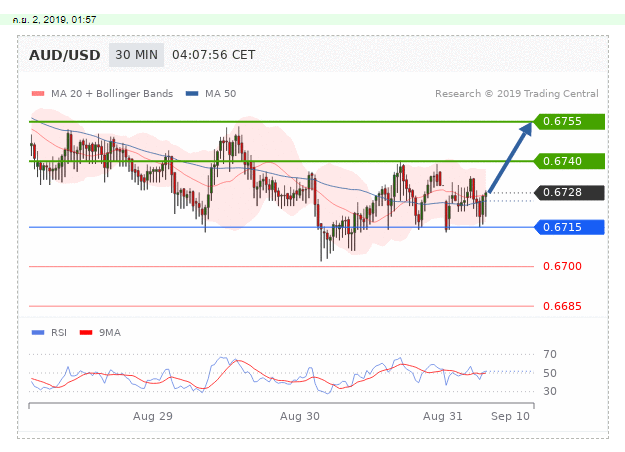Click the dark blue MA 50 legend swatch
Screen dimensions: 625x452
192,94
